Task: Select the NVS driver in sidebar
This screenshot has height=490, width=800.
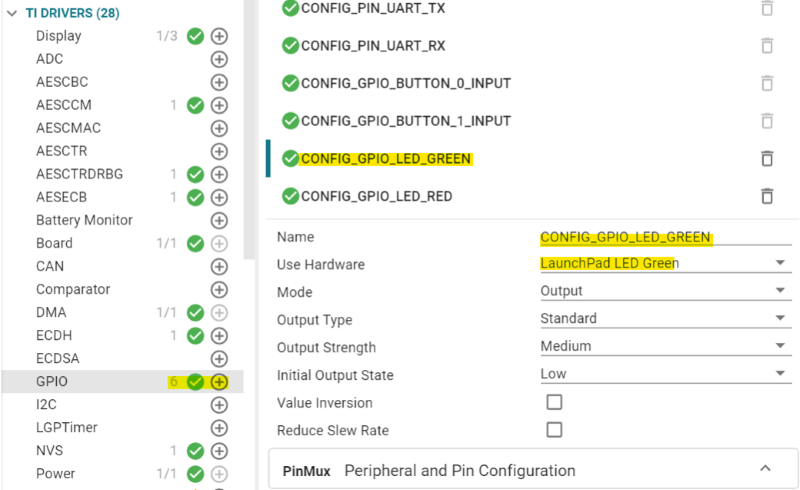Action: pyautogui.click(x=49, y=451)
